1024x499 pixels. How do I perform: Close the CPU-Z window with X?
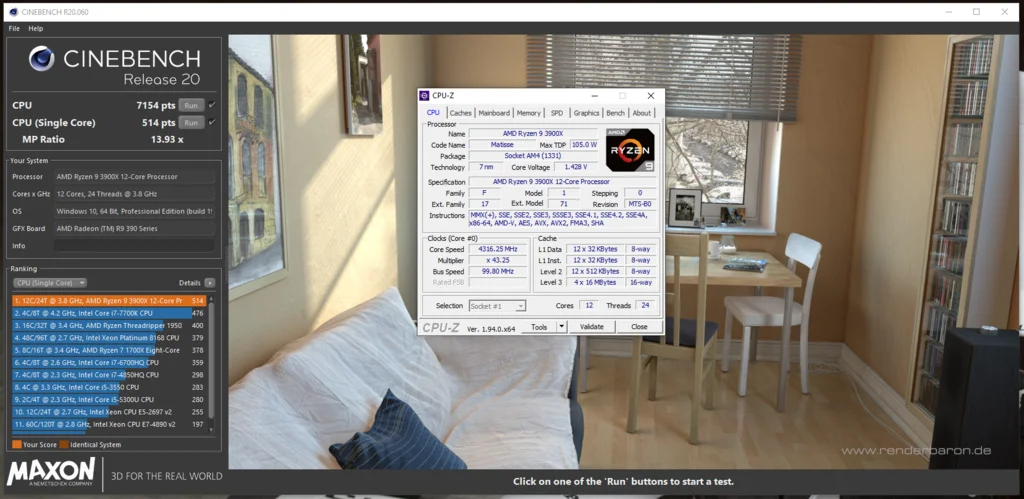coord(650,96)
